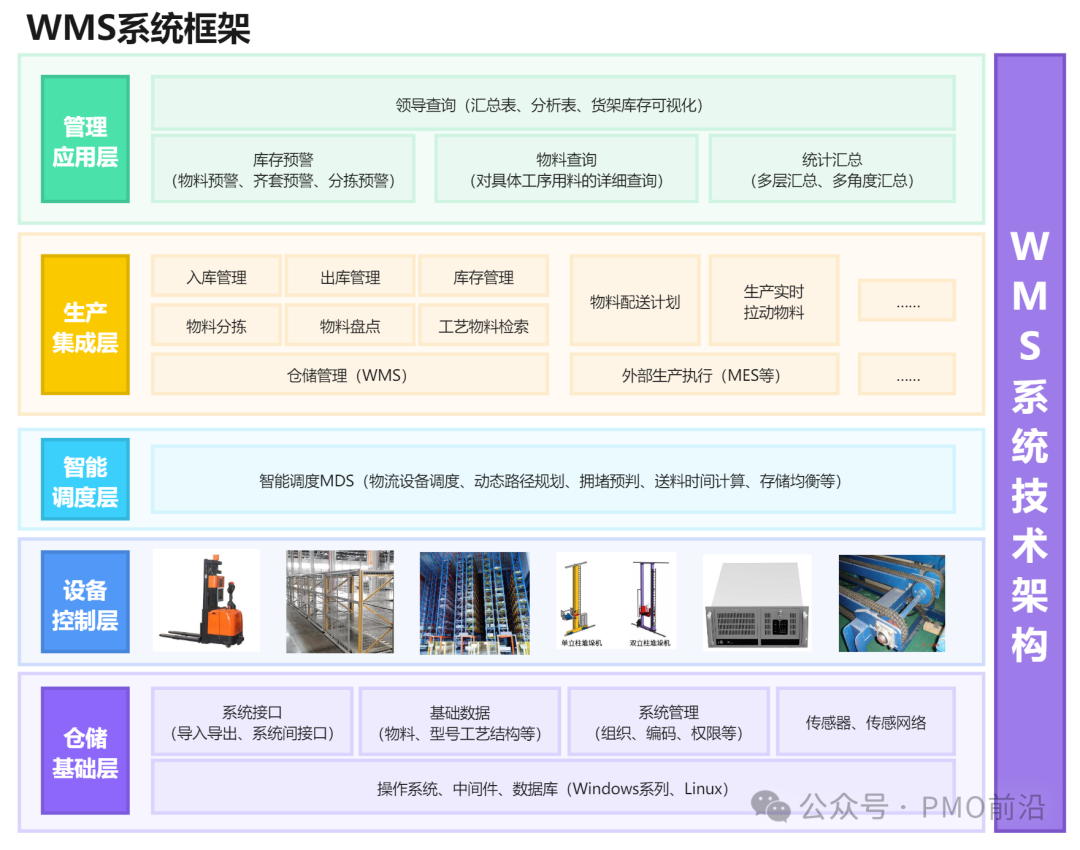The height and width of the screenshot is (850, 1080).
Task: Click the 仓储管理（WMS）button
Action: tap(349, 375)
